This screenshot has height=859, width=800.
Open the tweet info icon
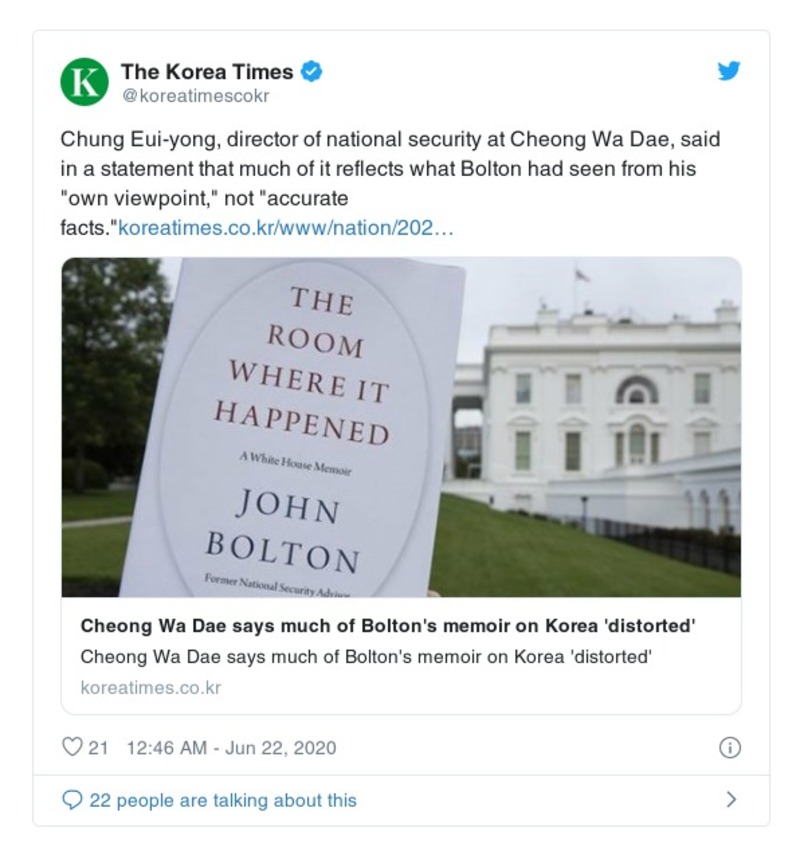730,747
